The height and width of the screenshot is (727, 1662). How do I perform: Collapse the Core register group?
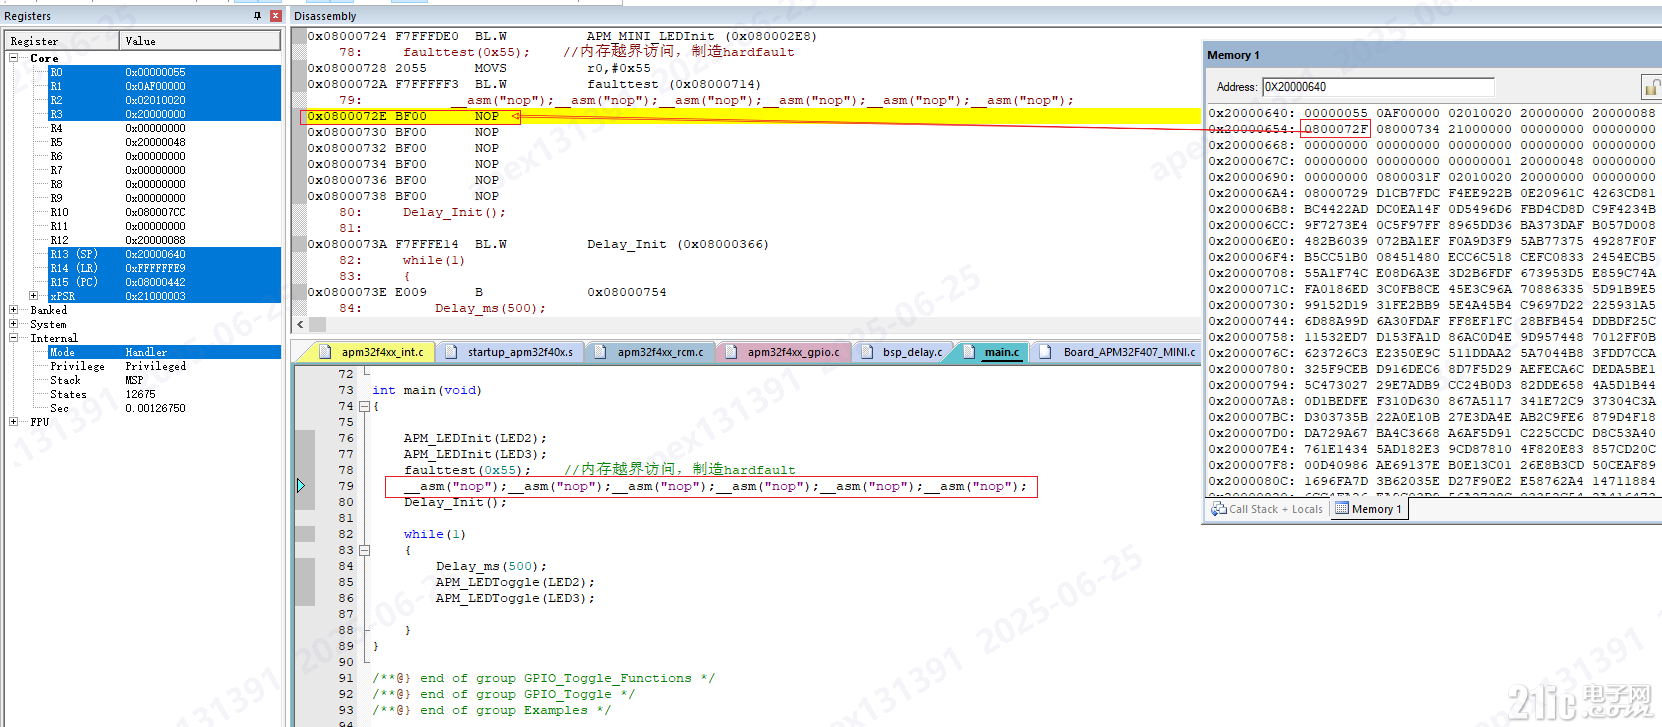click(14, 58)
